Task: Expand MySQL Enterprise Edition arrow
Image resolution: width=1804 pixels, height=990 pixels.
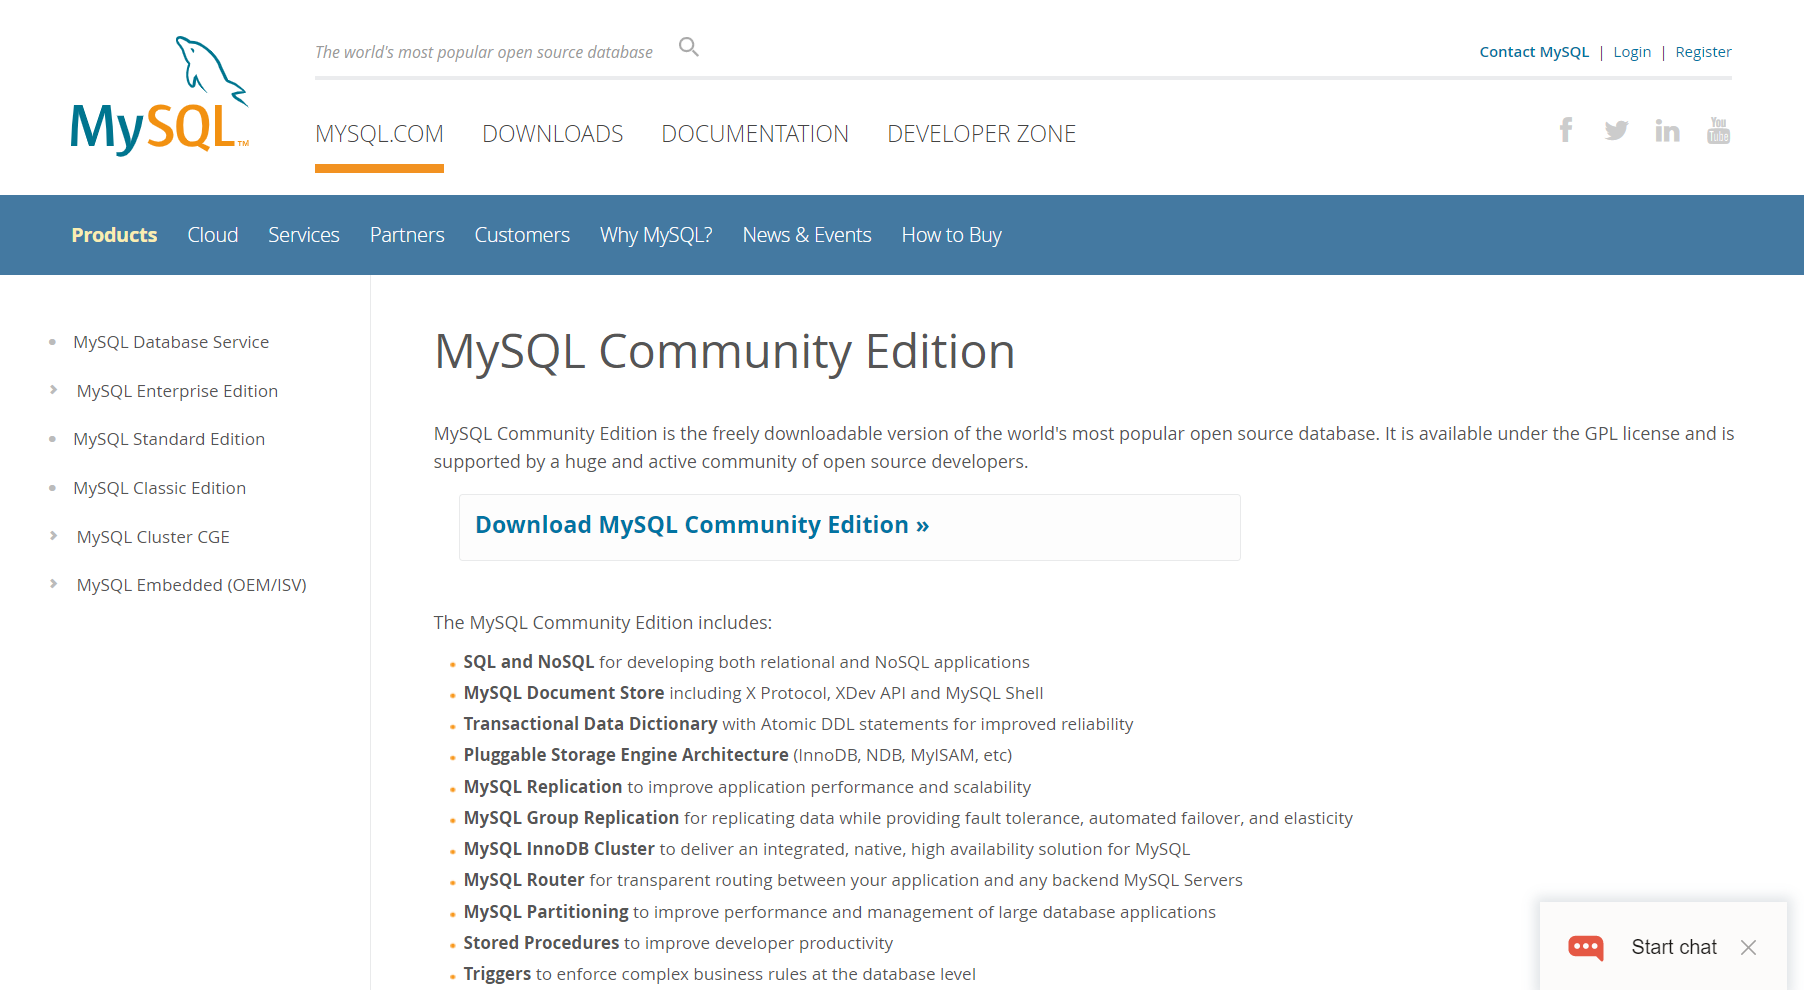Action: pos(54,390)
